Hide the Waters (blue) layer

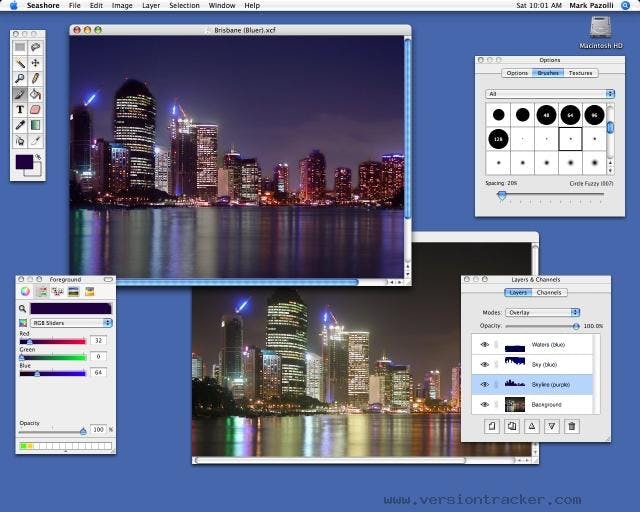click(x=484, y=345)
